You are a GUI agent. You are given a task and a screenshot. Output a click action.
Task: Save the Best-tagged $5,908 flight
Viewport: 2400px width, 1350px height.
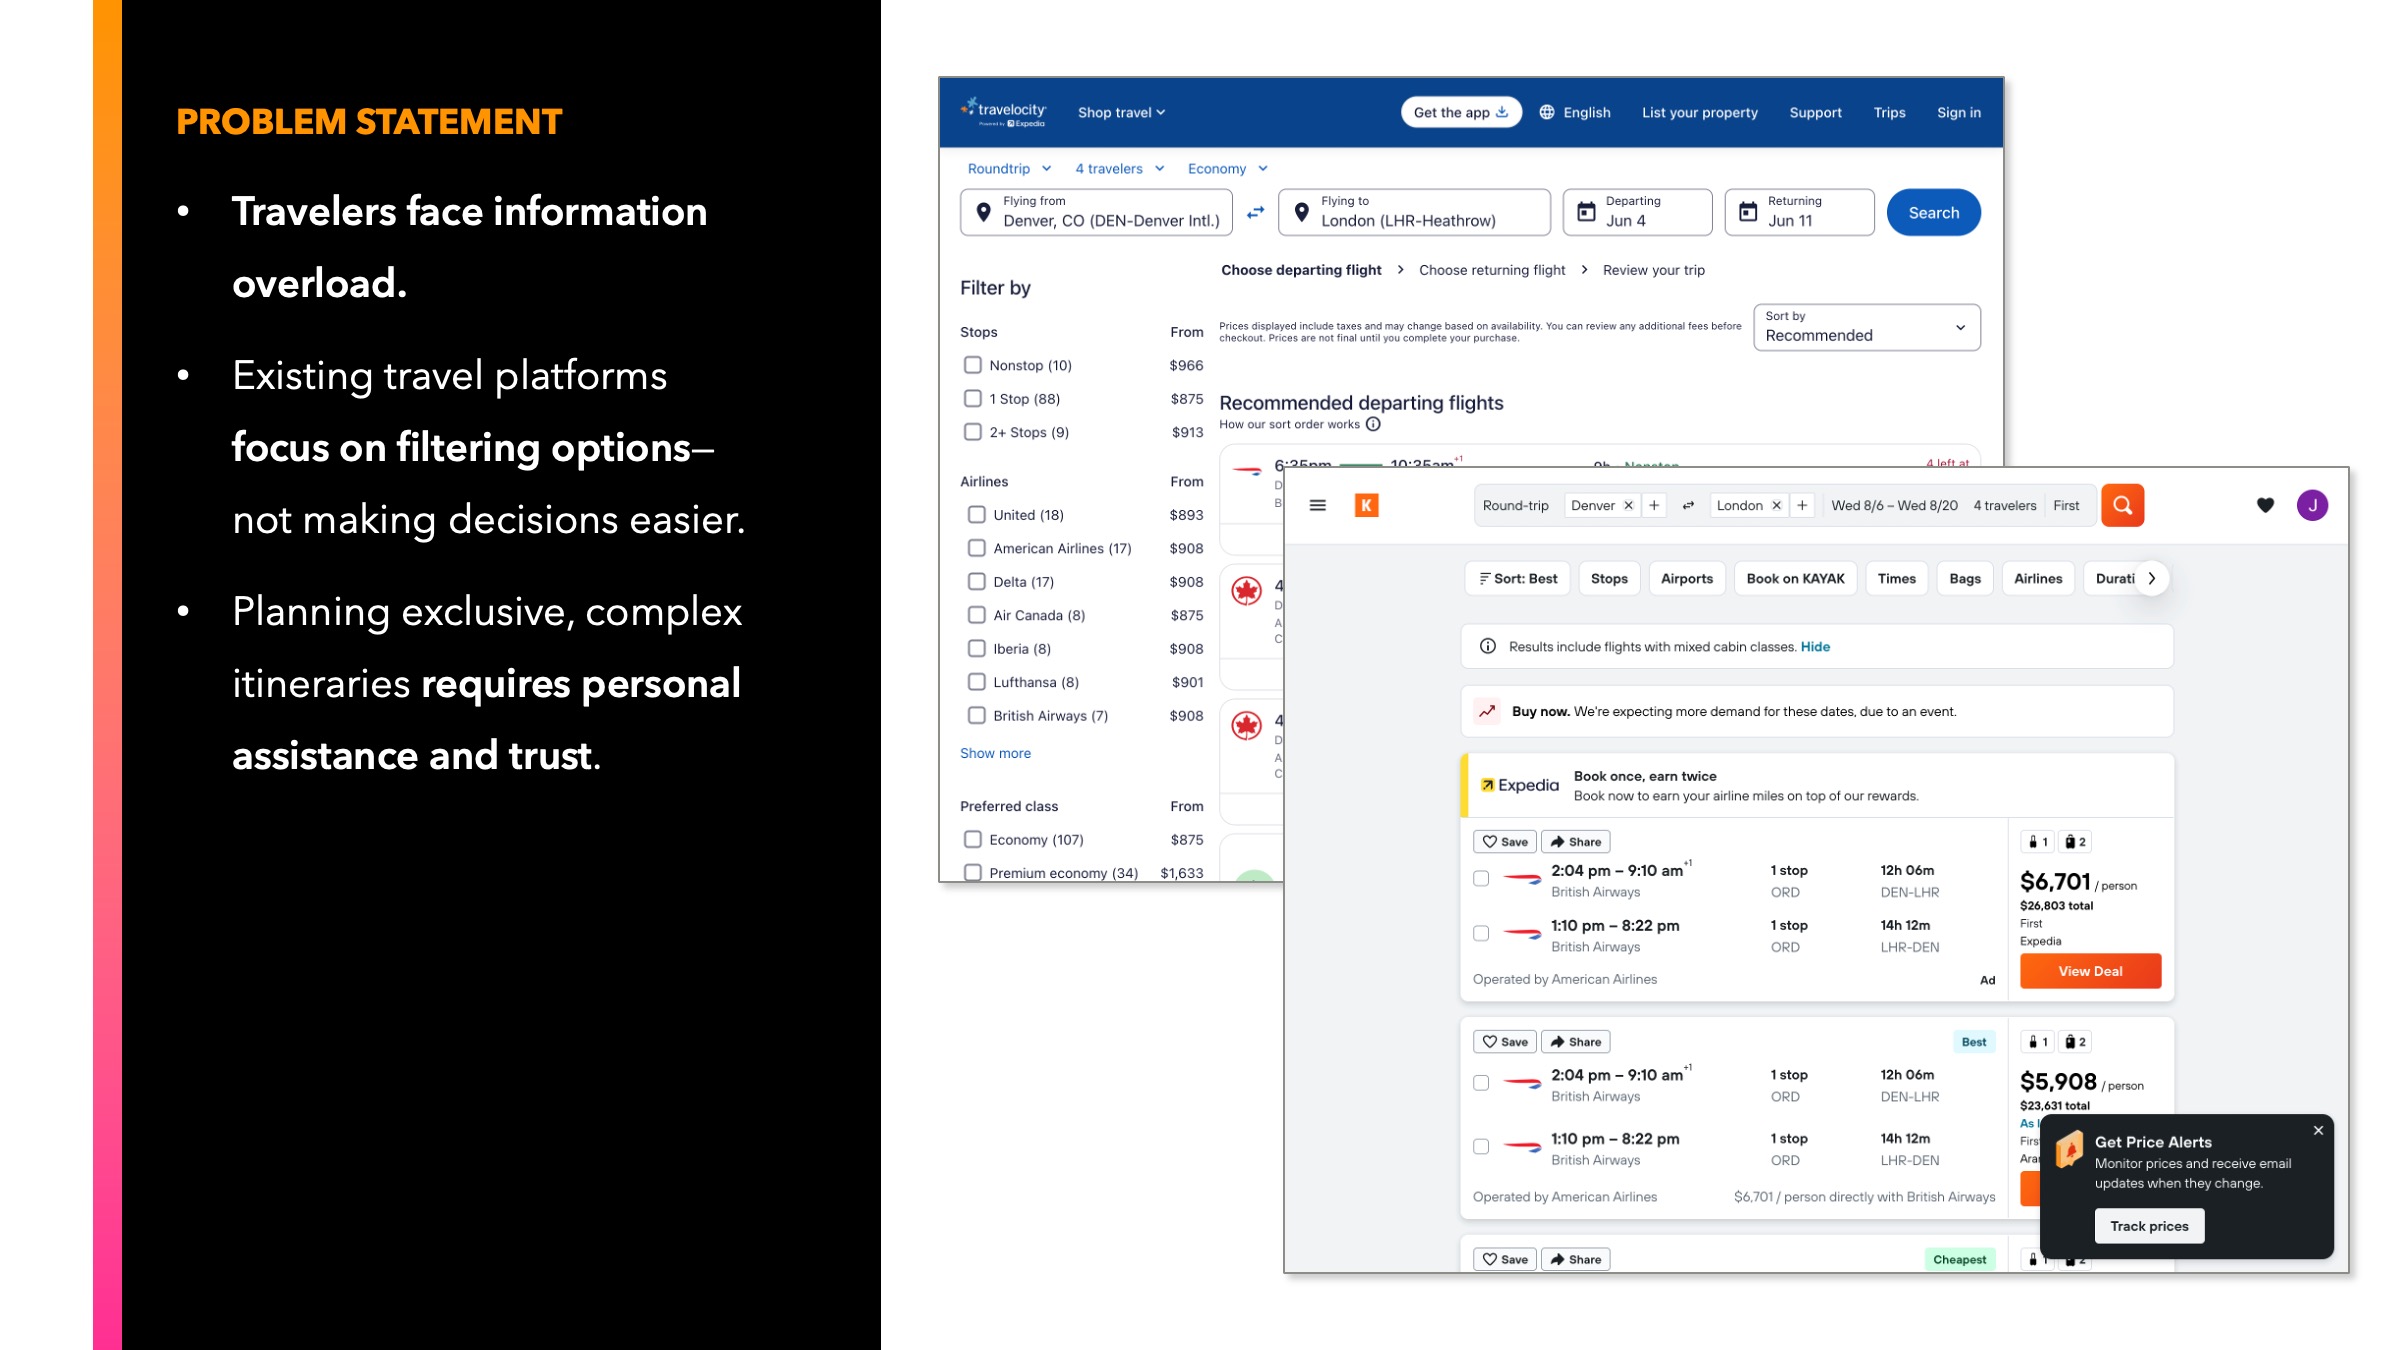(1504, 1042)
